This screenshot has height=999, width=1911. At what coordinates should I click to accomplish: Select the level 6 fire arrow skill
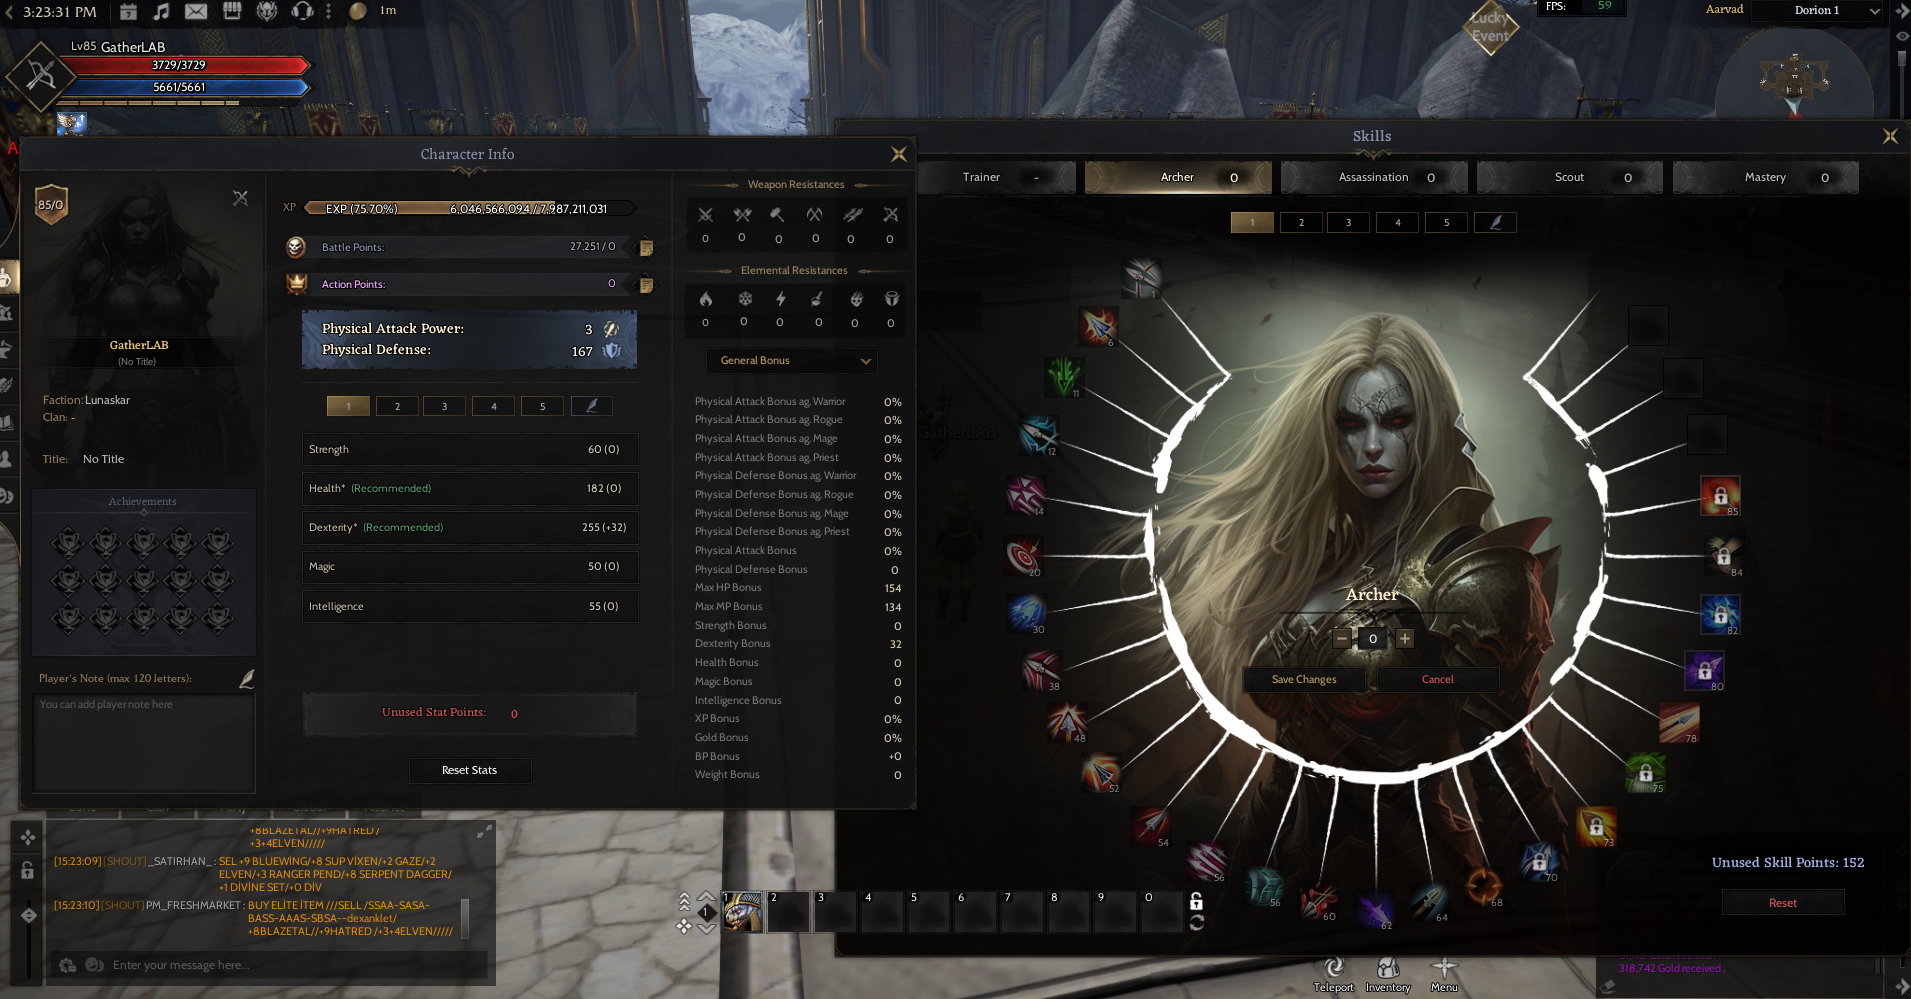(1098, 326)
